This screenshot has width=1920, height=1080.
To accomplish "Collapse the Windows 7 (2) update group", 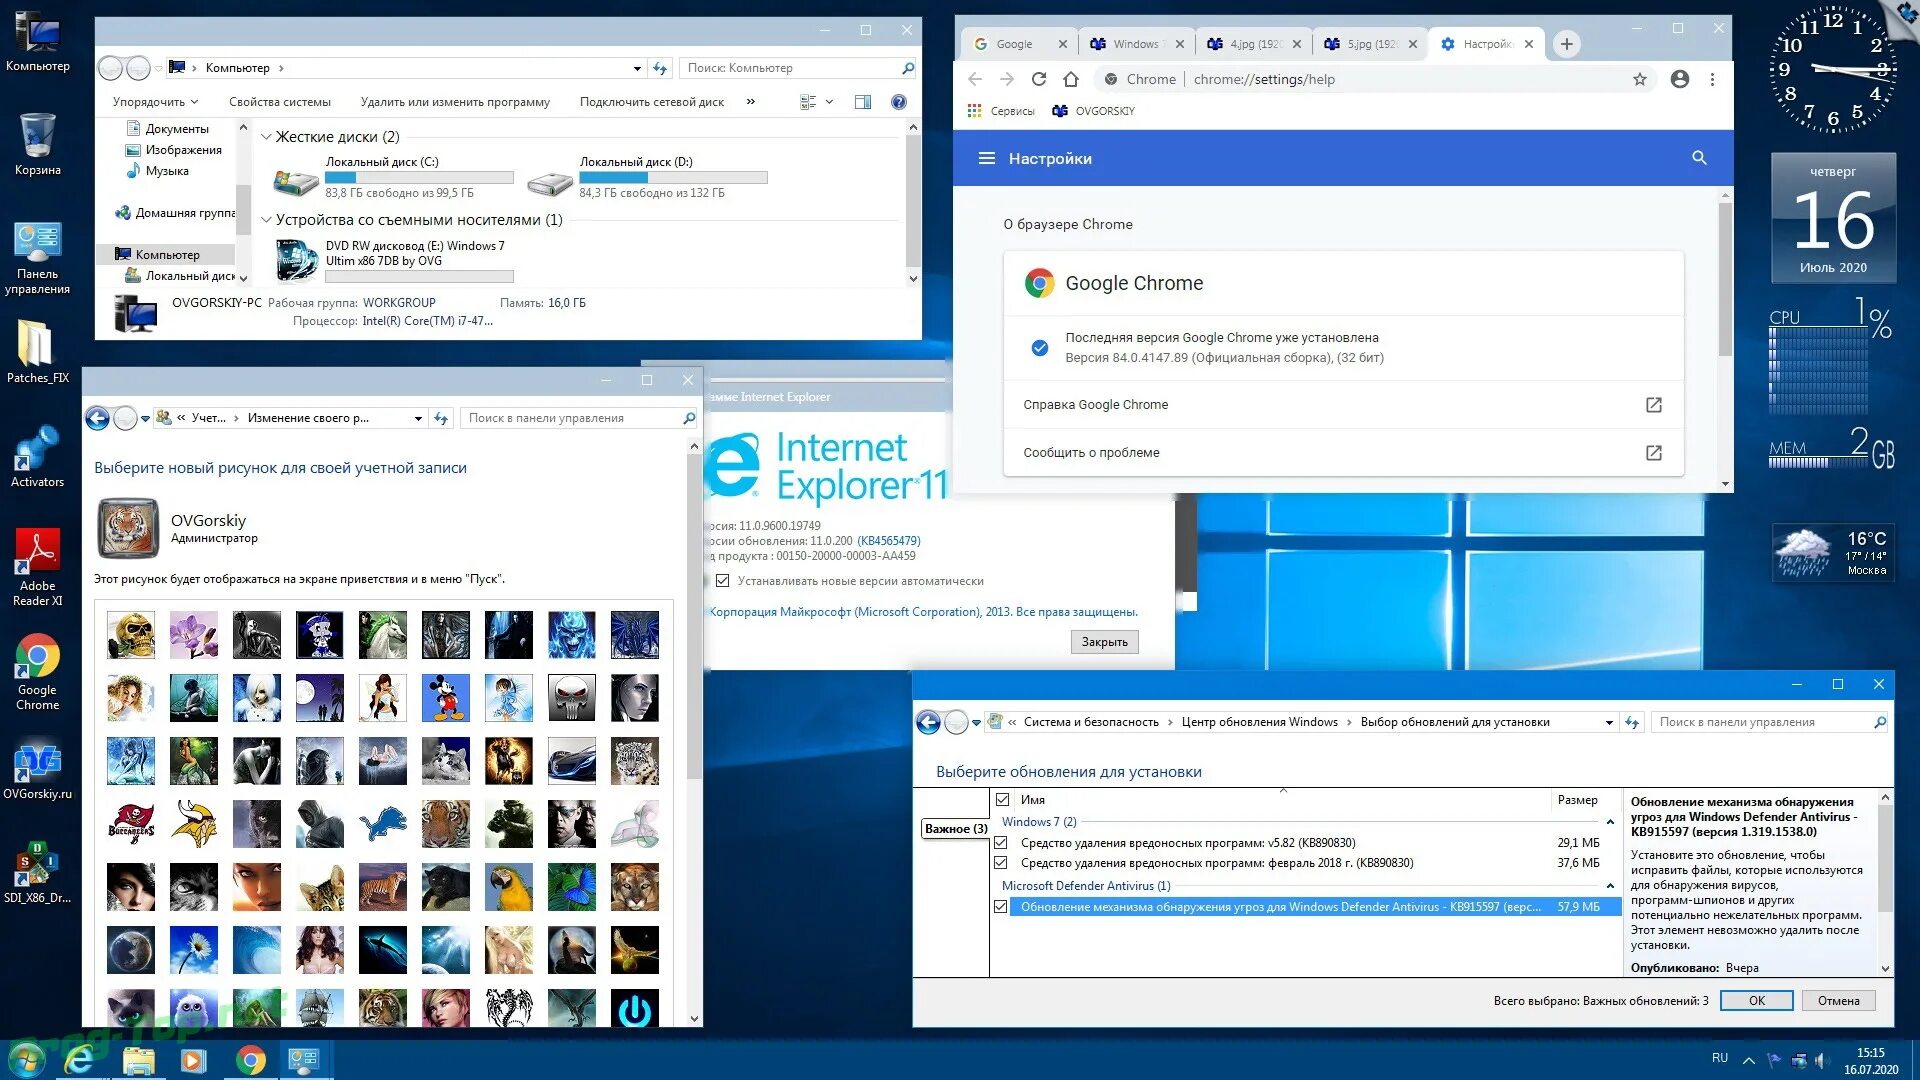I will pyautogui.click(x=1610, y=822).
